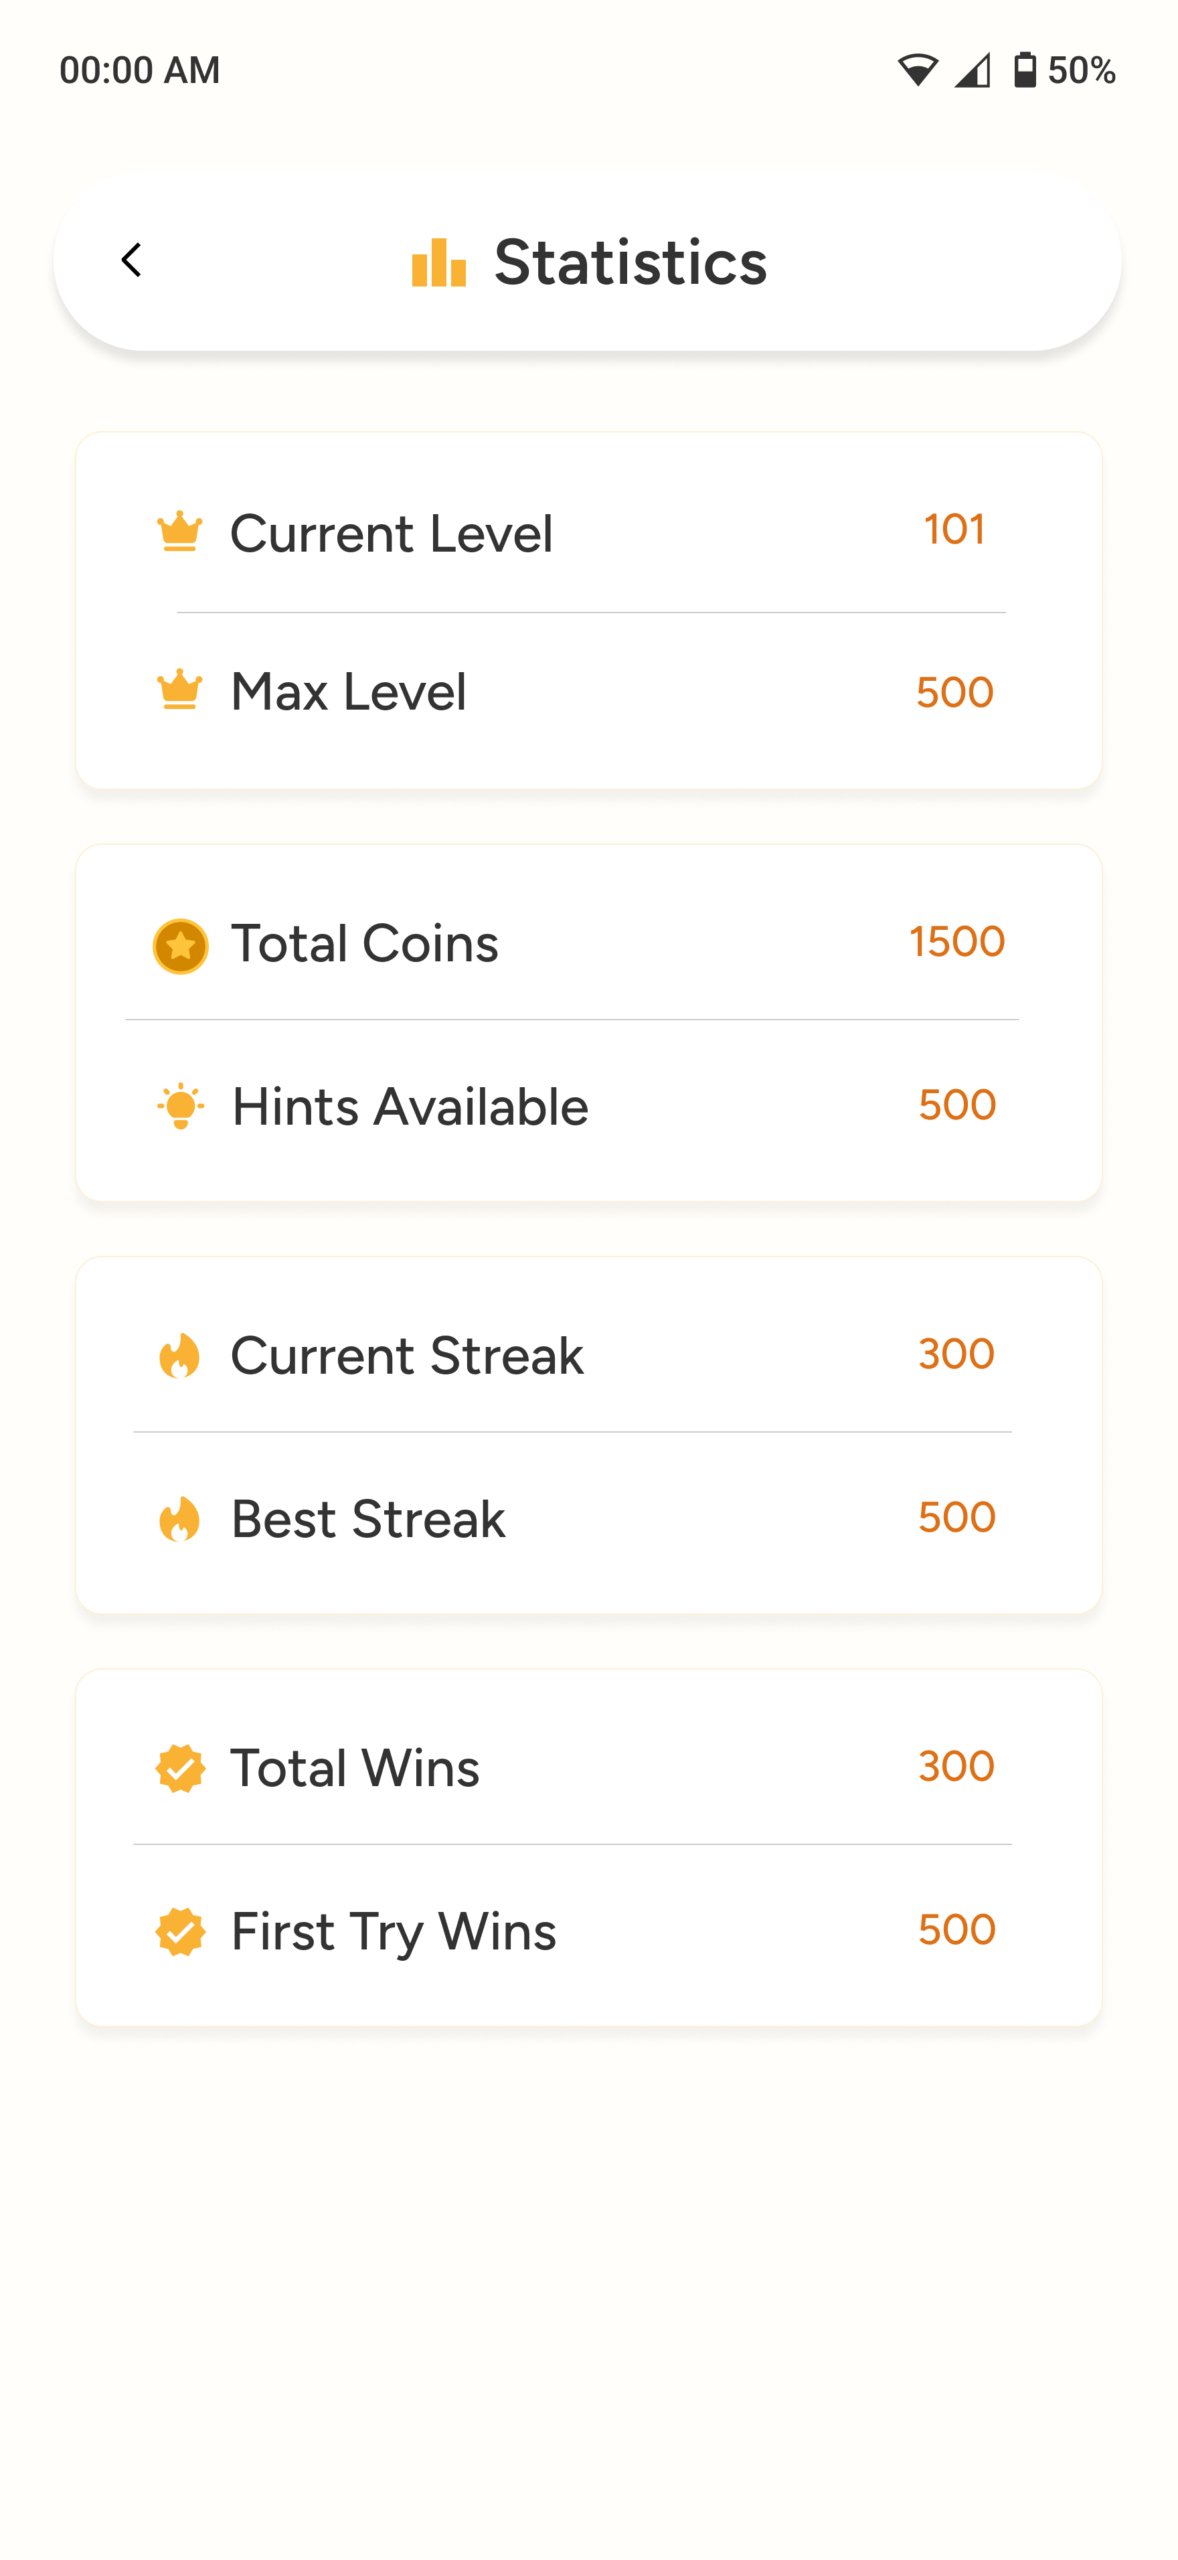
Task: Click the Hints Available label
Action: point(410,1107)
